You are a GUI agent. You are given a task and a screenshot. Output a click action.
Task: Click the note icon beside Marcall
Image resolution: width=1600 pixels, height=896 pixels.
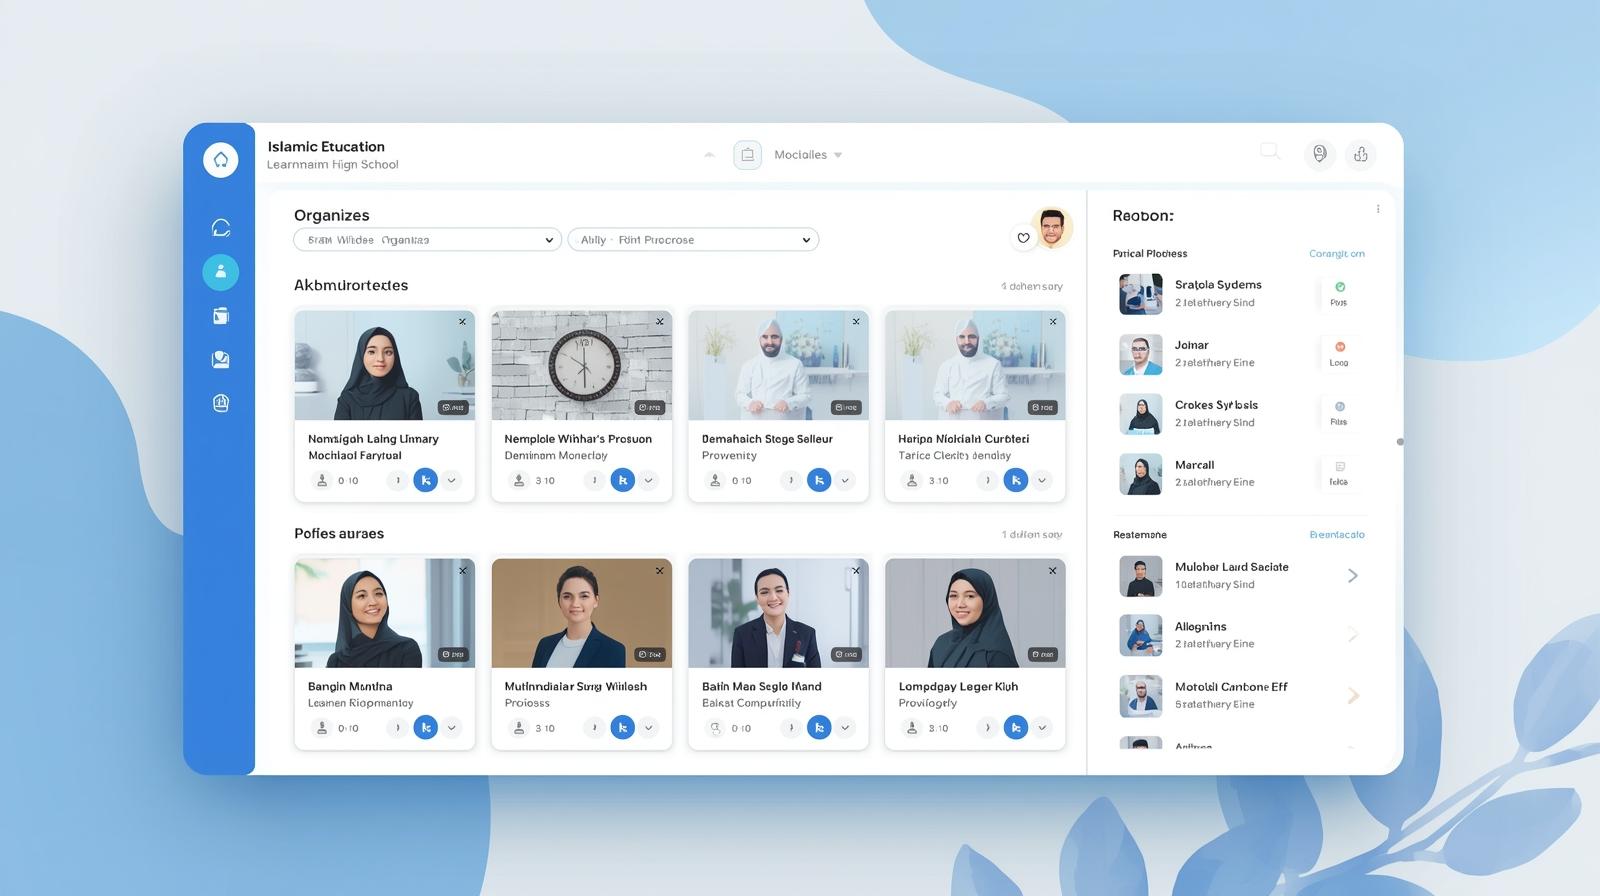(x=1340, y=466)
